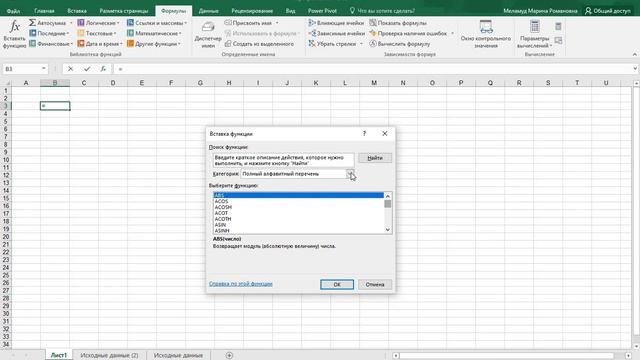Click Calculate Sheet icon

pos(558,40)
